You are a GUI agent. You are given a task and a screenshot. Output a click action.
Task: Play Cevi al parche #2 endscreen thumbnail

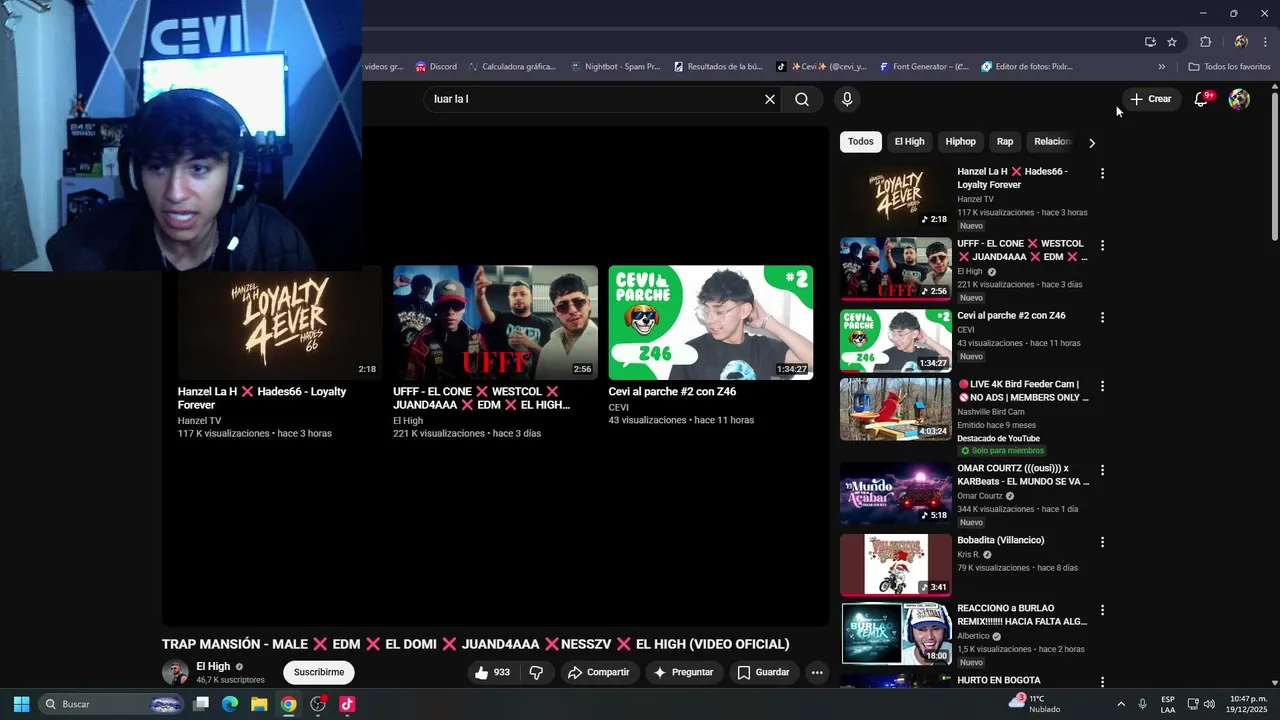click(x=711, y=322)
